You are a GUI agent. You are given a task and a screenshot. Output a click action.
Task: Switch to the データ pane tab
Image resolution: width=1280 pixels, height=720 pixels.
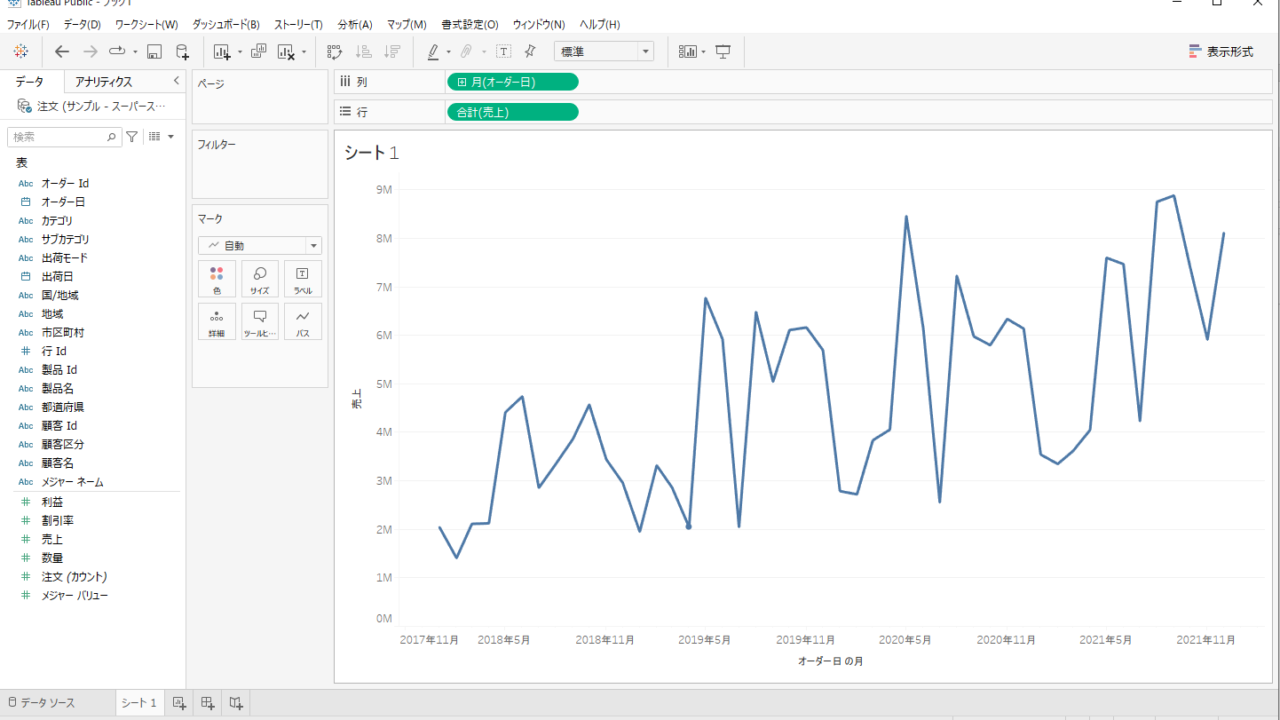point(30,82)
